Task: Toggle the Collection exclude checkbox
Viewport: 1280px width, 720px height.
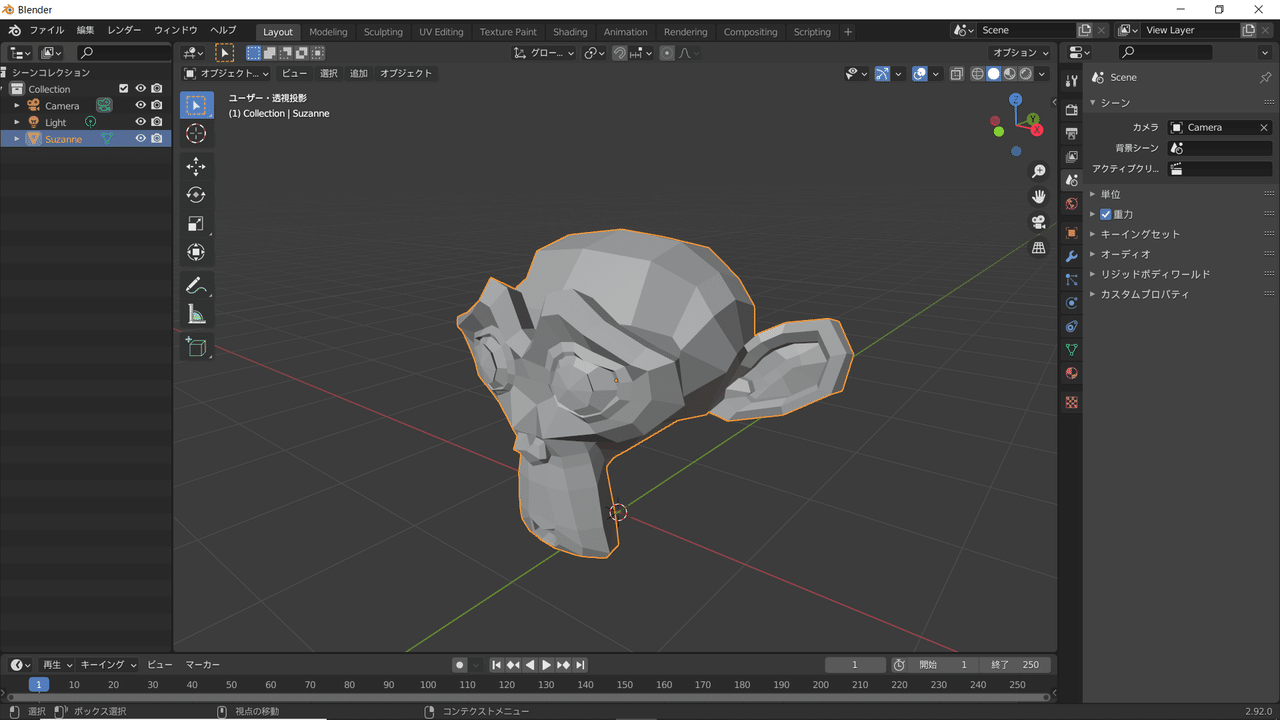Action: click(x=124, y=89)
